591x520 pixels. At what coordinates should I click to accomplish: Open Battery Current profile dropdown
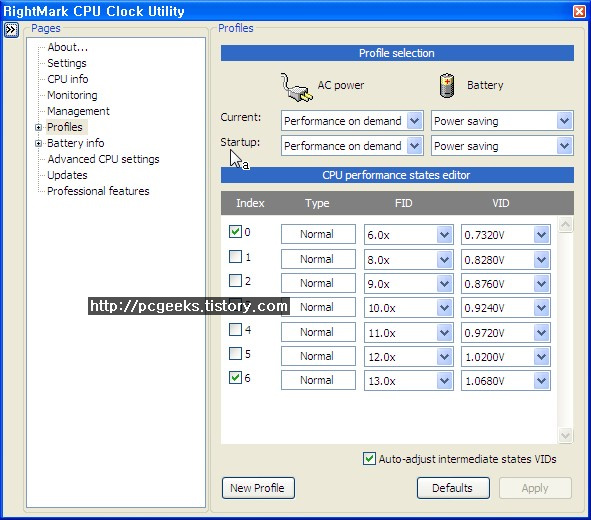pyautogui.click(x=564, y=121)
